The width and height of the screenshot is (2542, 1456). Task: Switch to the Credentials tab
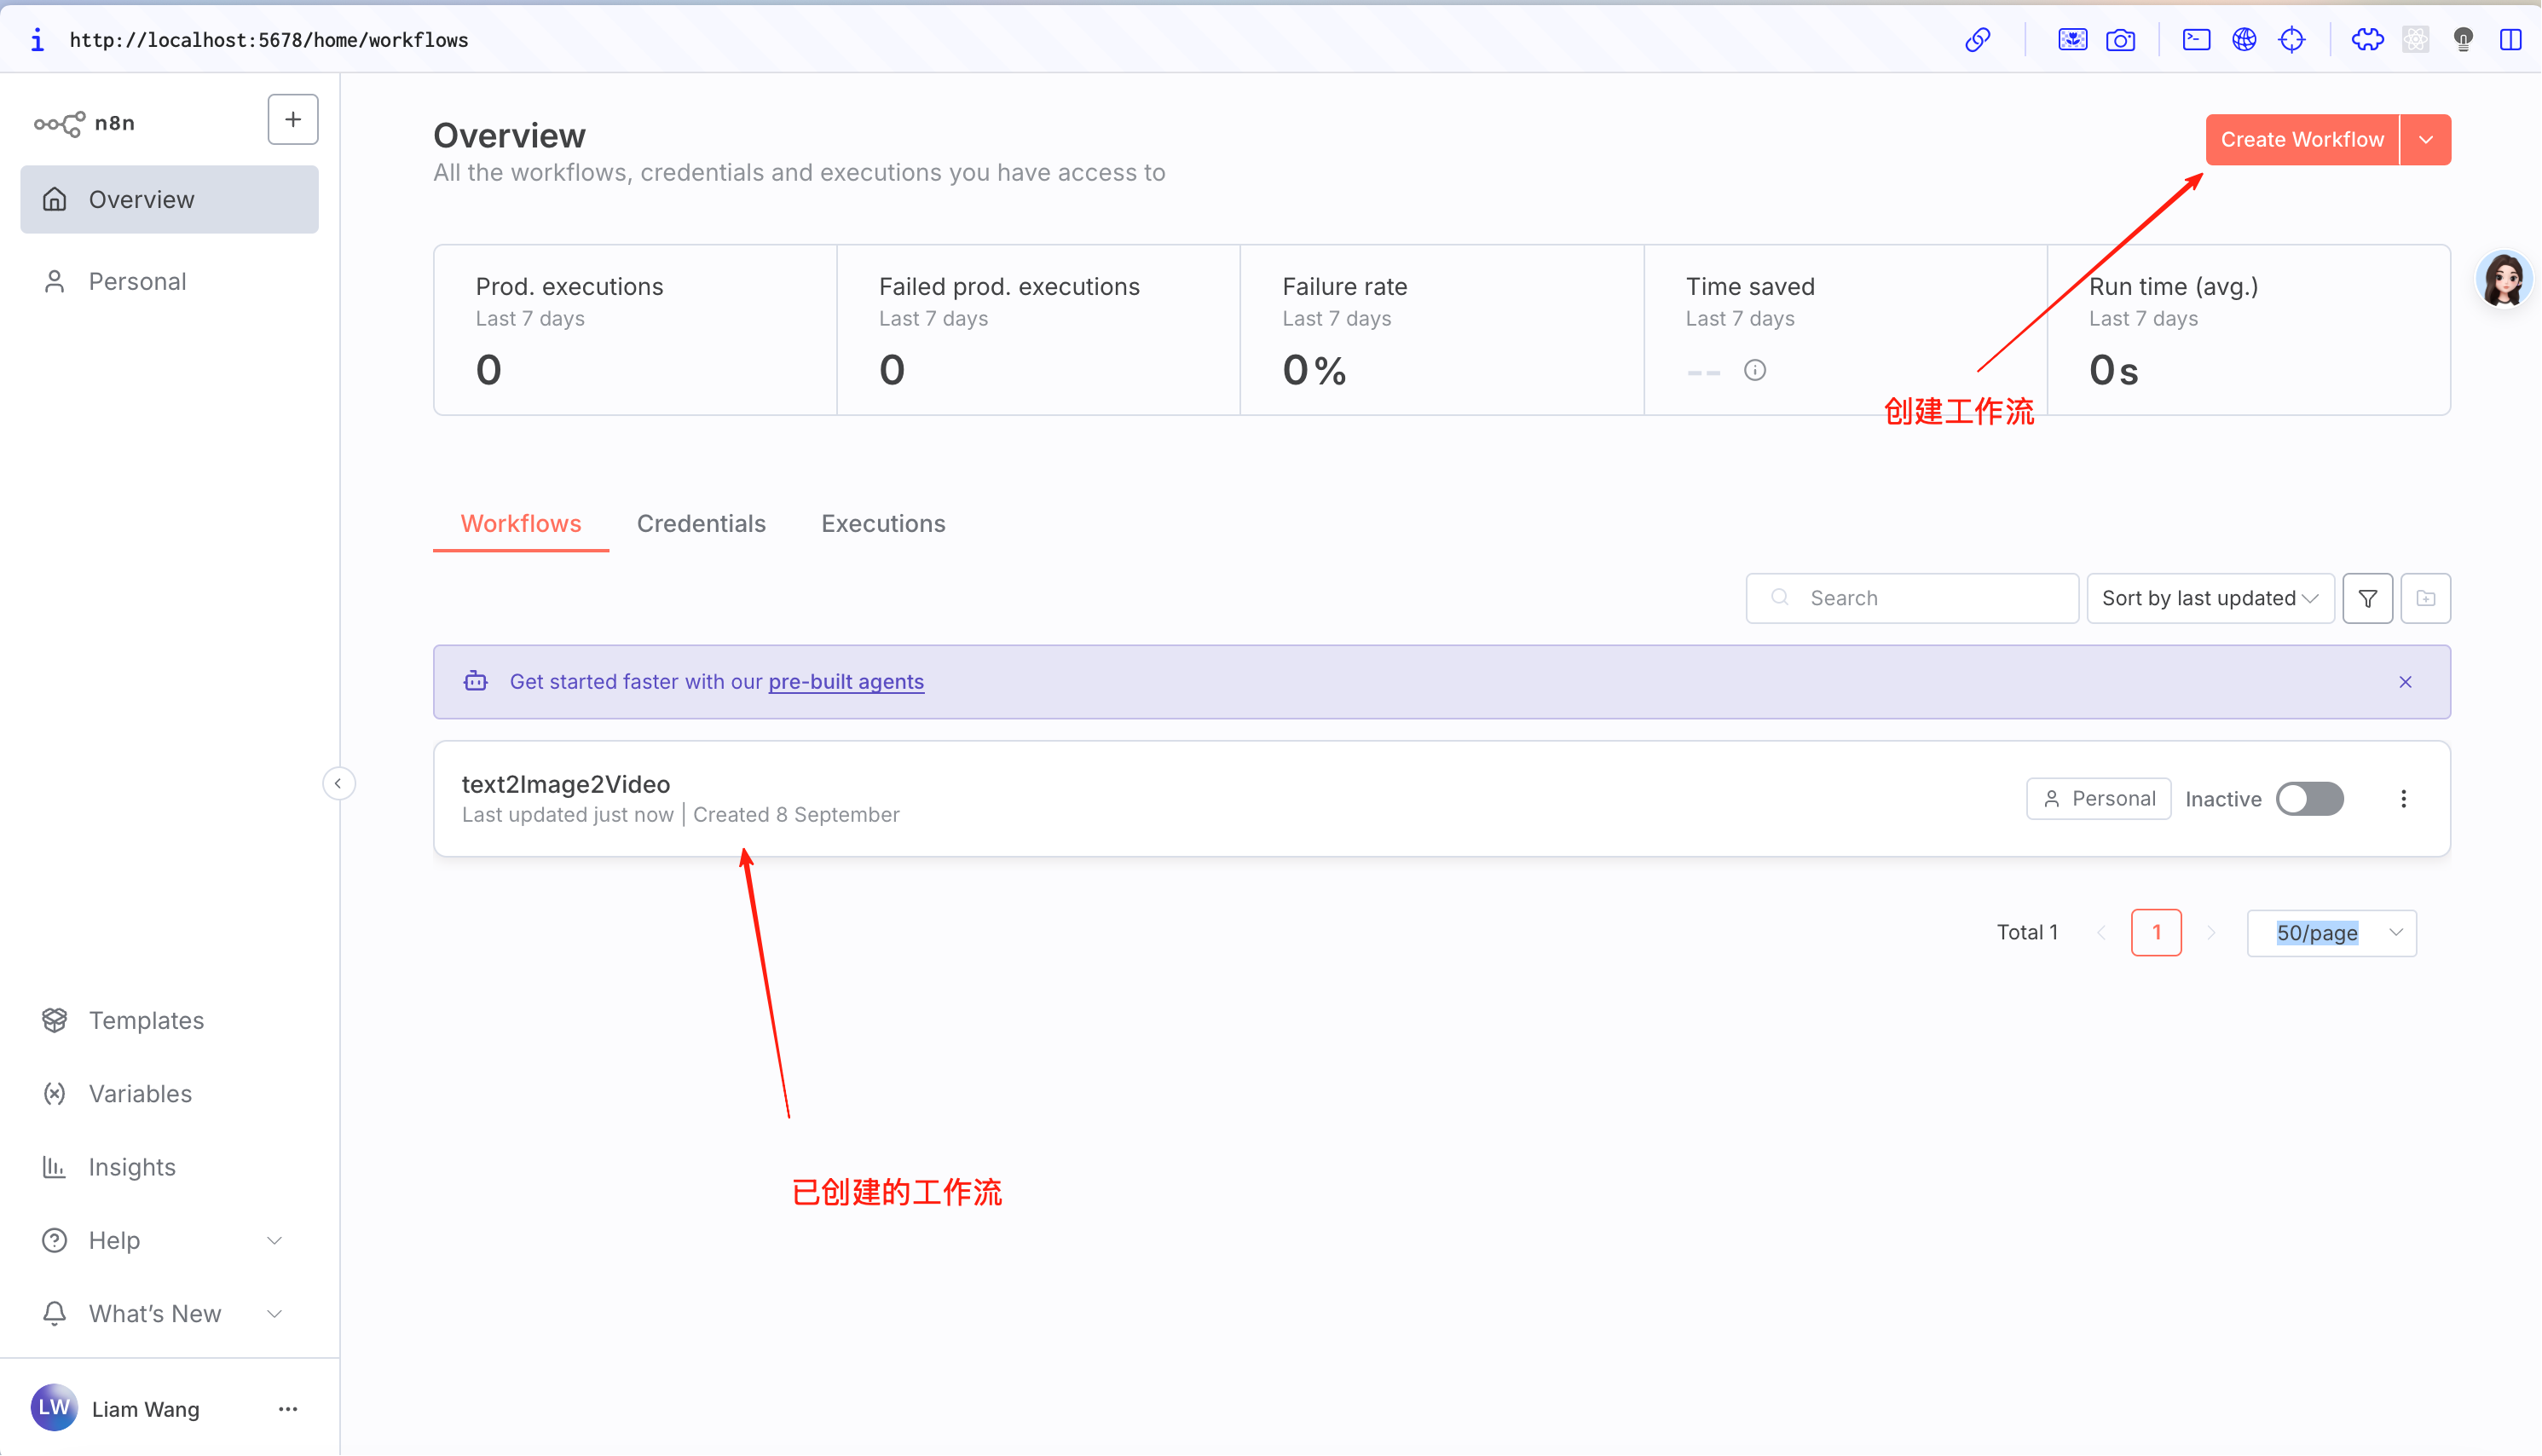click(700, 524)
